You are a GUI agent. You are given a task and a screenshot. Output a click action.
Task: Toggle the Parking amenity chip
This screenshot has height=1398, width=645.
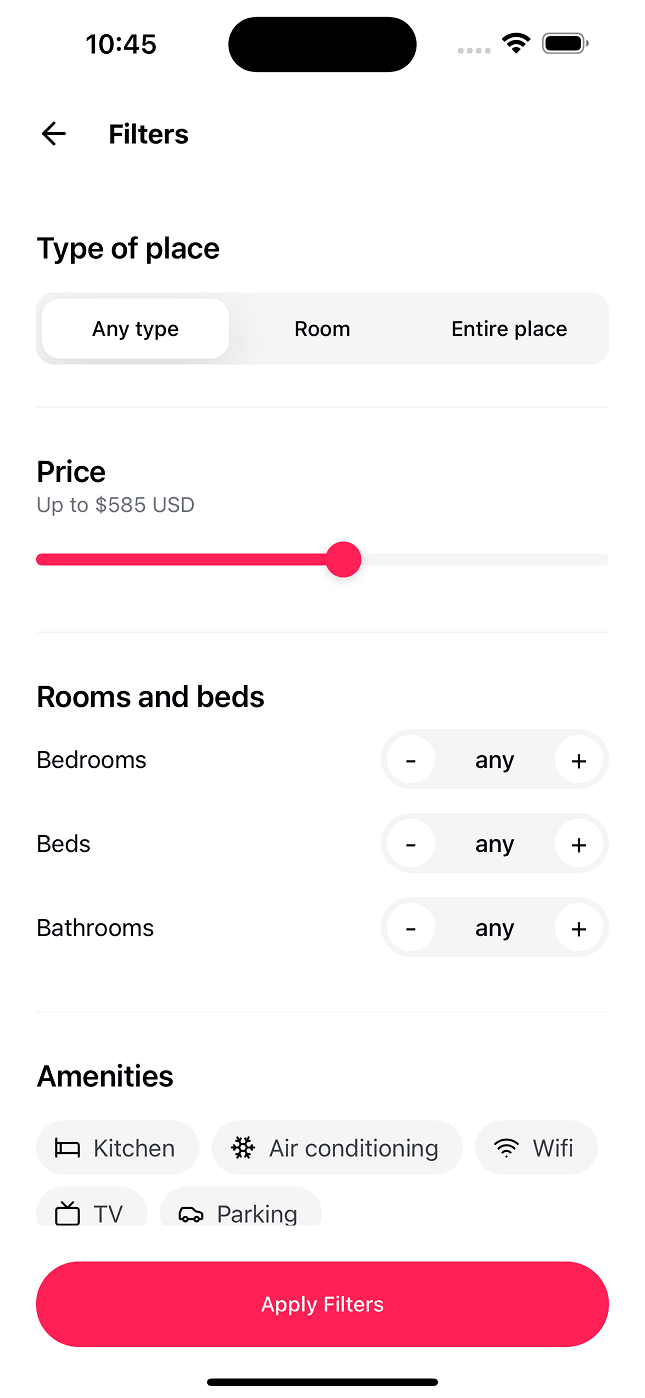pyautogui.click(x=240, y=1211)
